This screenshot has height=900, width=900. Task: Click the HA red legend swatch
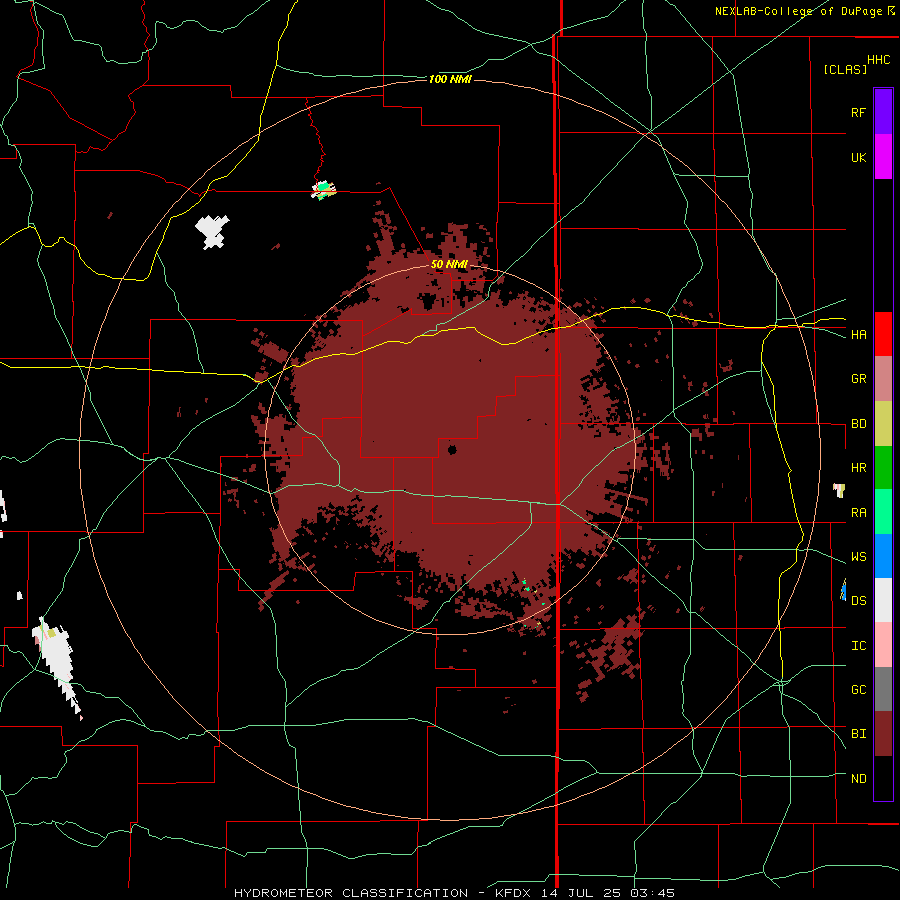[x=883, y=334]
